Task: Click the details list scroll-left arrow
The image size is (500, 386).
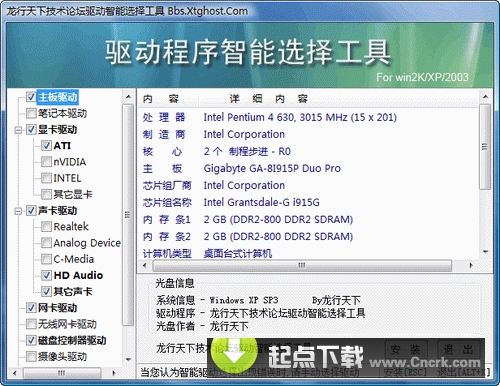Action: (x=144, y=265)
